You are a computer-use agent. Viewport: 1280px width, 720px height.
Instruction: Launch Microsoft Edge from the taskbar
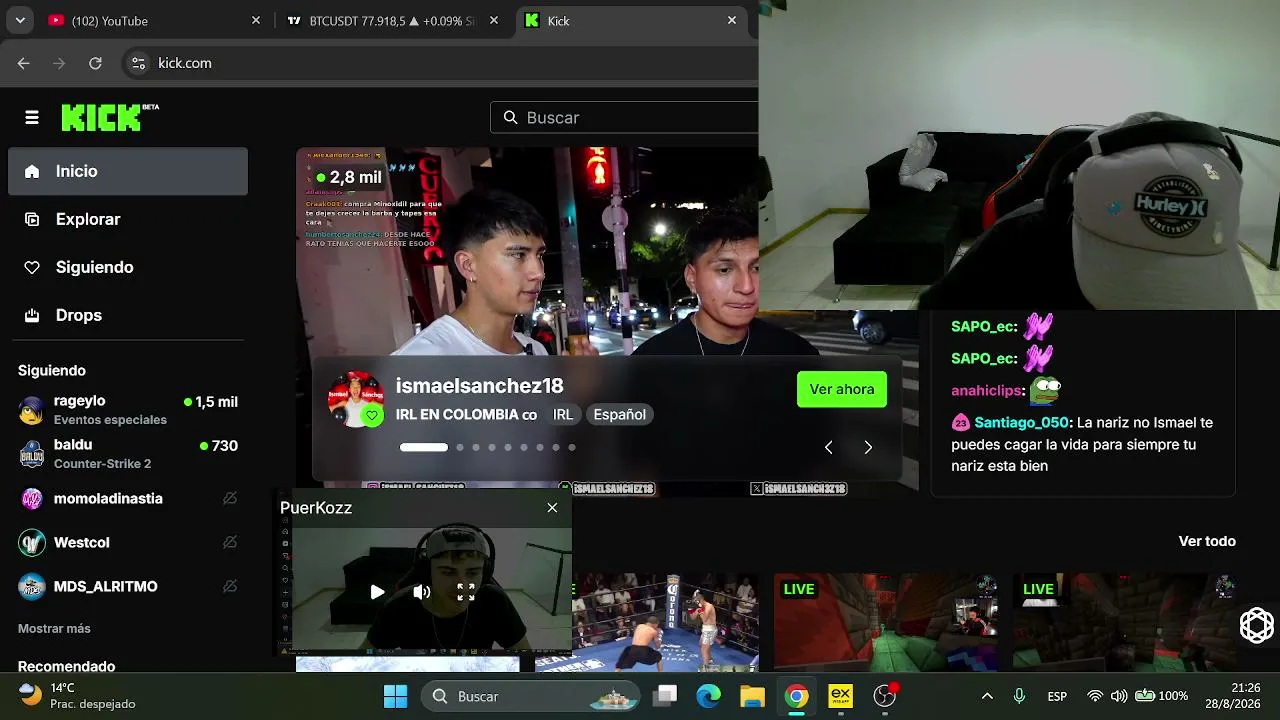click(x=709, y=696)
